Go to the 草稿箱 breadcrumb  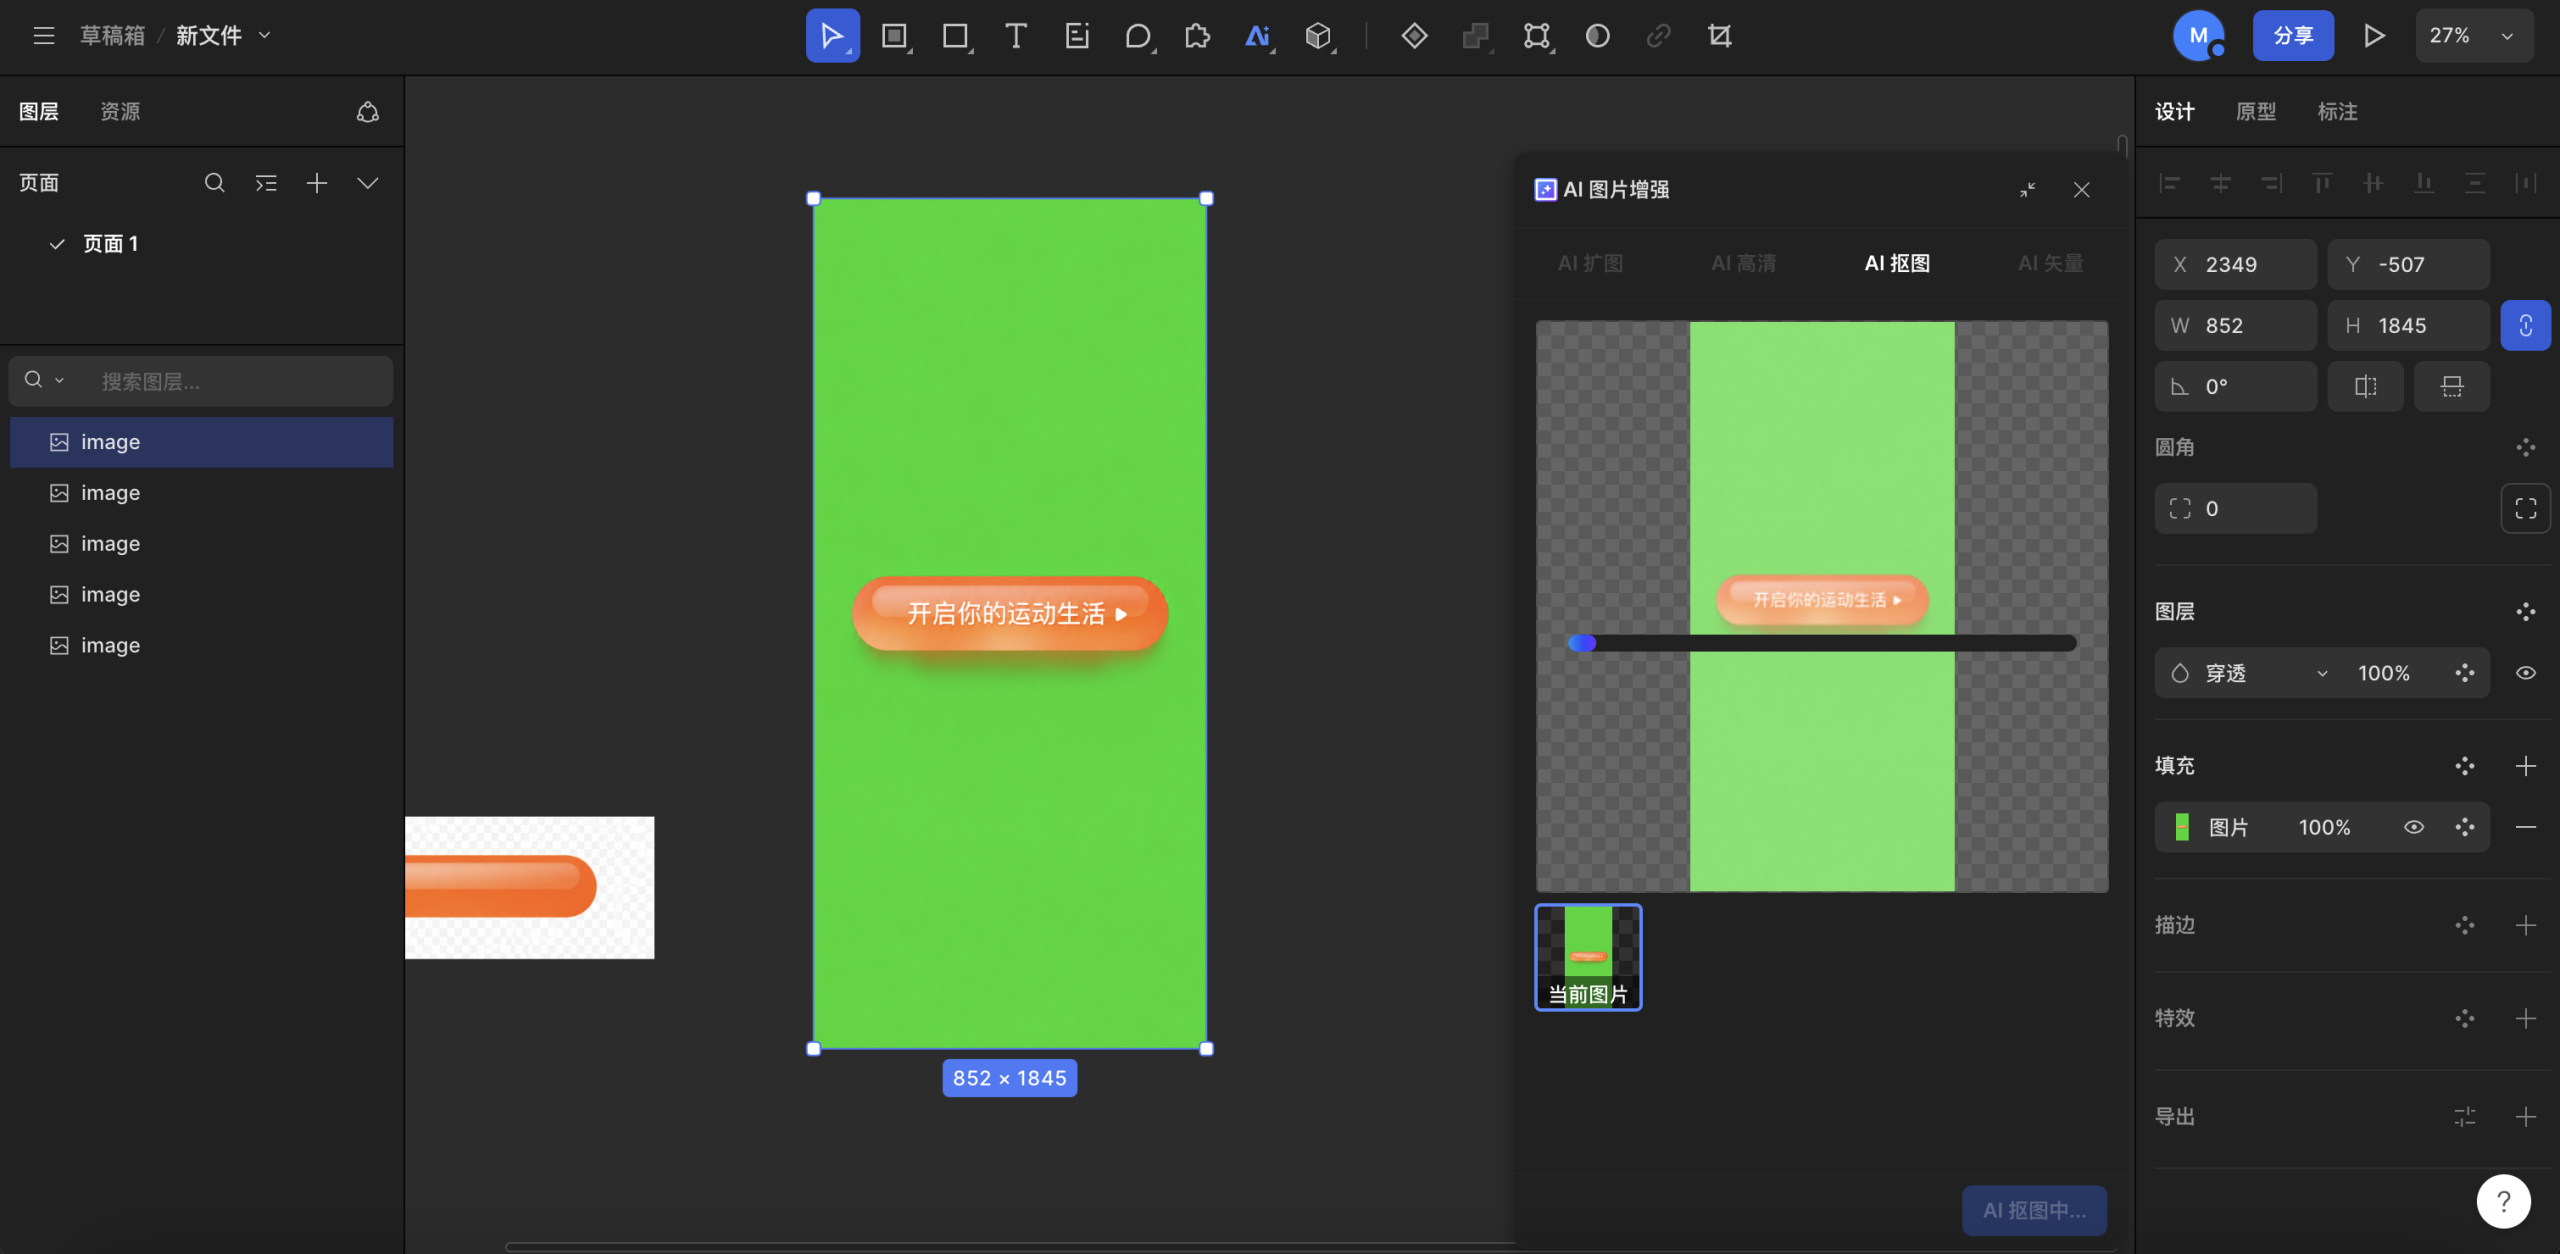pyautogui.click(x=112, y=36)
